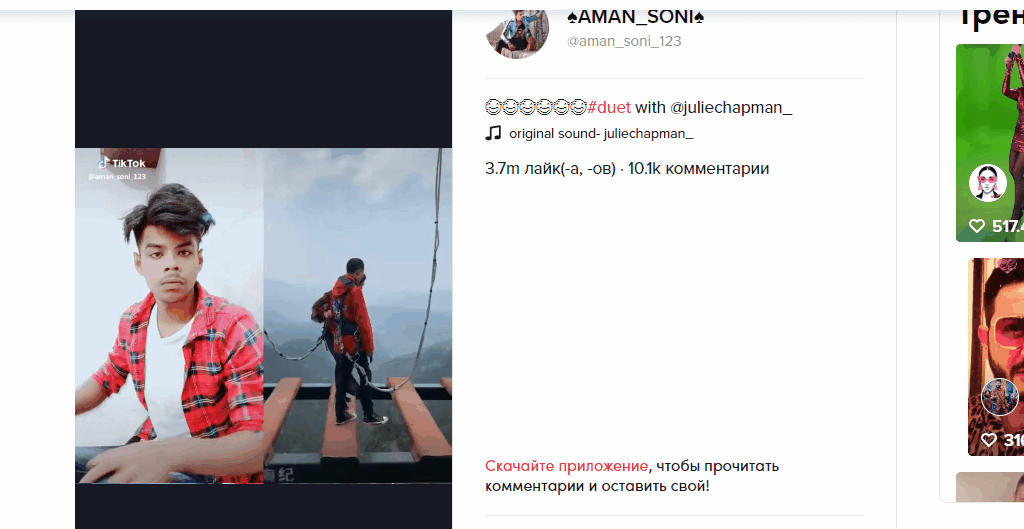Open AMAN_SONI profile avatar picture

pyautogui.click(x=517, y=33)
